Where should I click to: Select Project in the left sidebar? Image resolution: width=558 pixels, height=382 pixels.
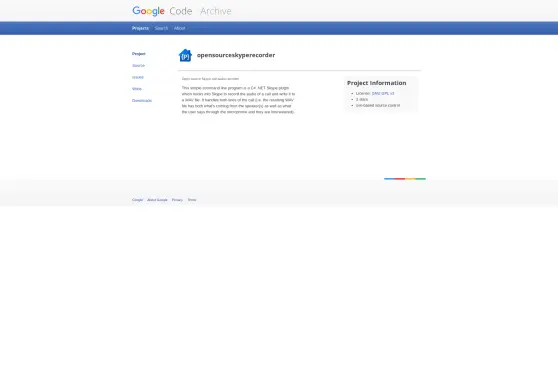pyautogui.click(x=139, y=54)
